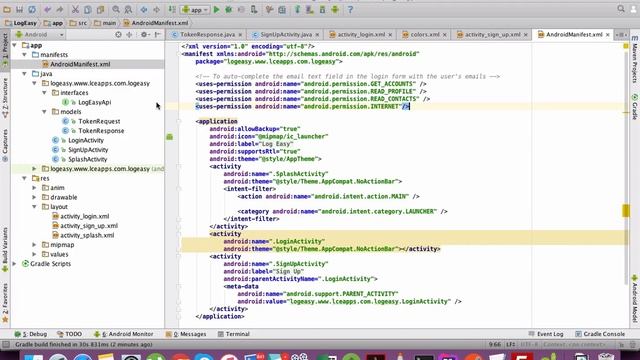This screenshot has width=640, height=360.
Task: Open the Gradle side panel tab
Action: (635, 107)
